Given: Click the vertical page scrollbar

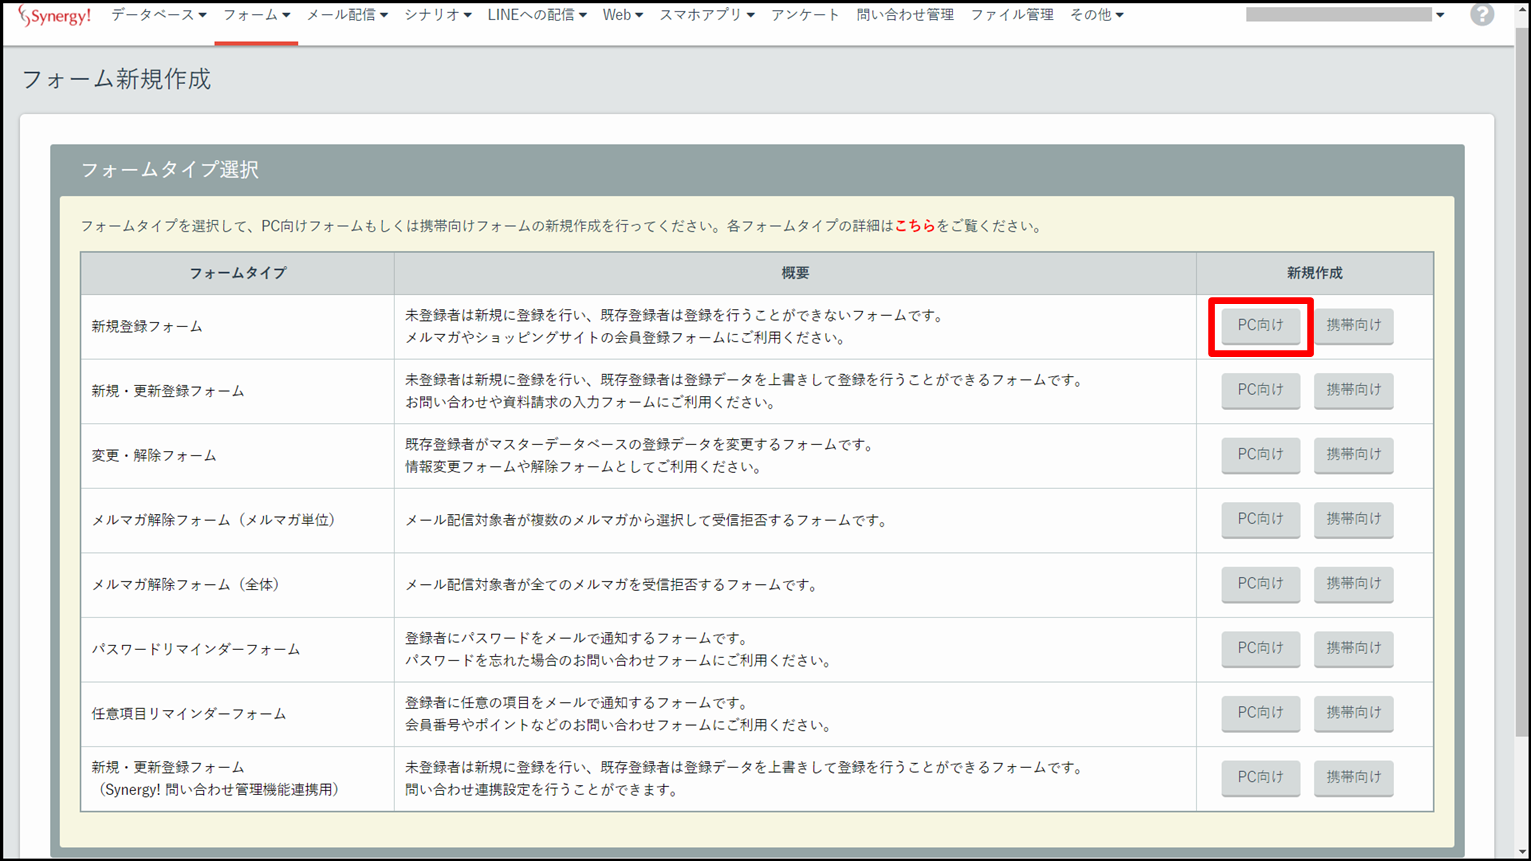Looking at the screenshot, I should [1521, 400].
